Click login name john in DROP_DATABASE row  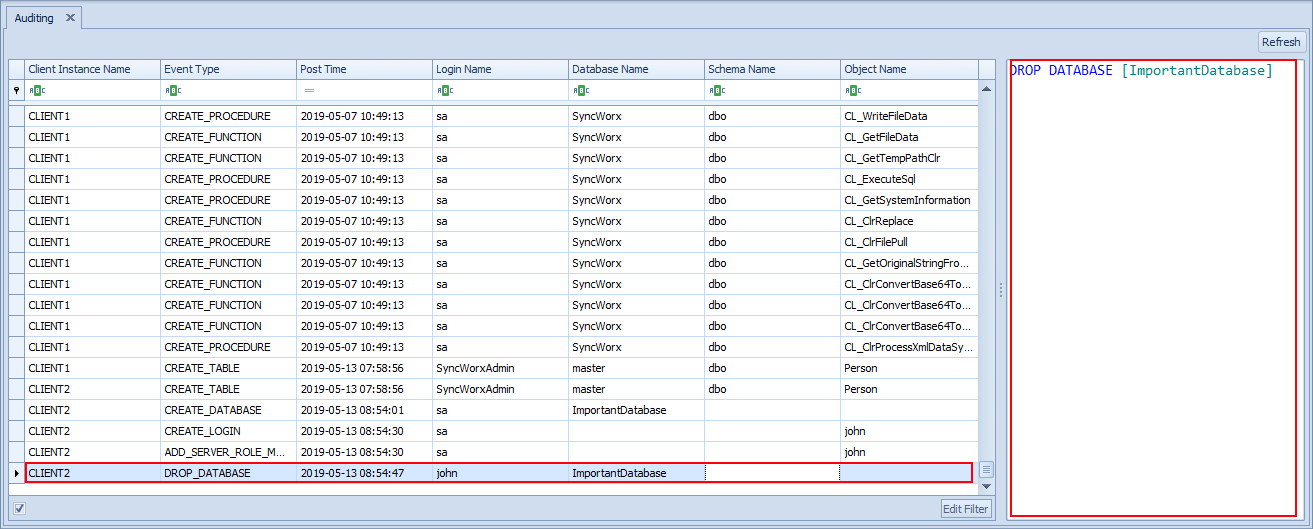coord(446,473)
